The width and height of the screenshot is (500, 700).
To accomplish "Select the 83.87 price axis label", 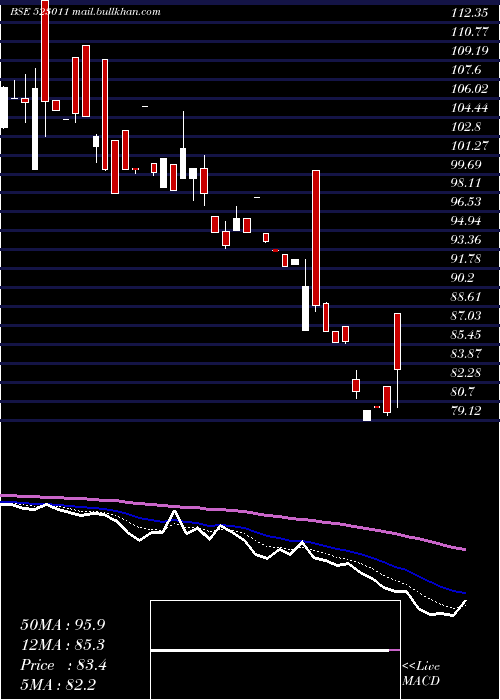I will pos(466,354).
